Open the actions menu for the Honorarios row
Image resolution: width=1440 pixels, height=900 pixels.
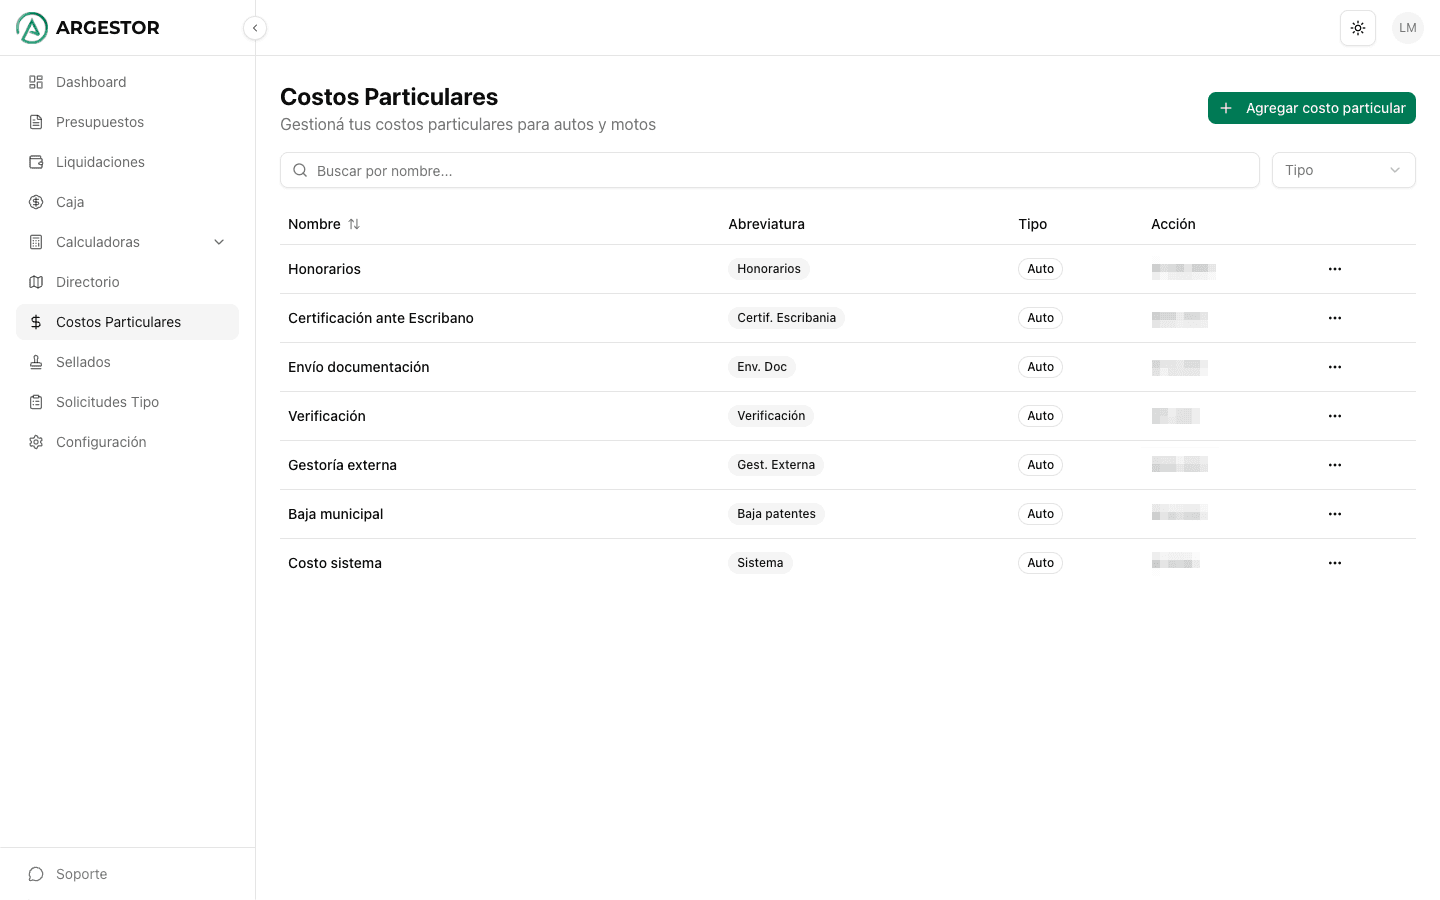(1335, 269)
